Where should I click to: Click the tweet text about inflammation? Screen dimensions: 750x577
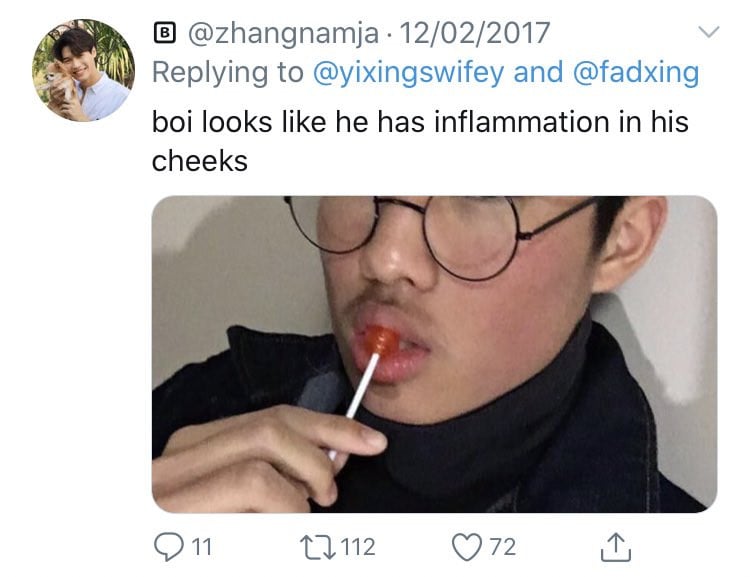tap(420, 141)
